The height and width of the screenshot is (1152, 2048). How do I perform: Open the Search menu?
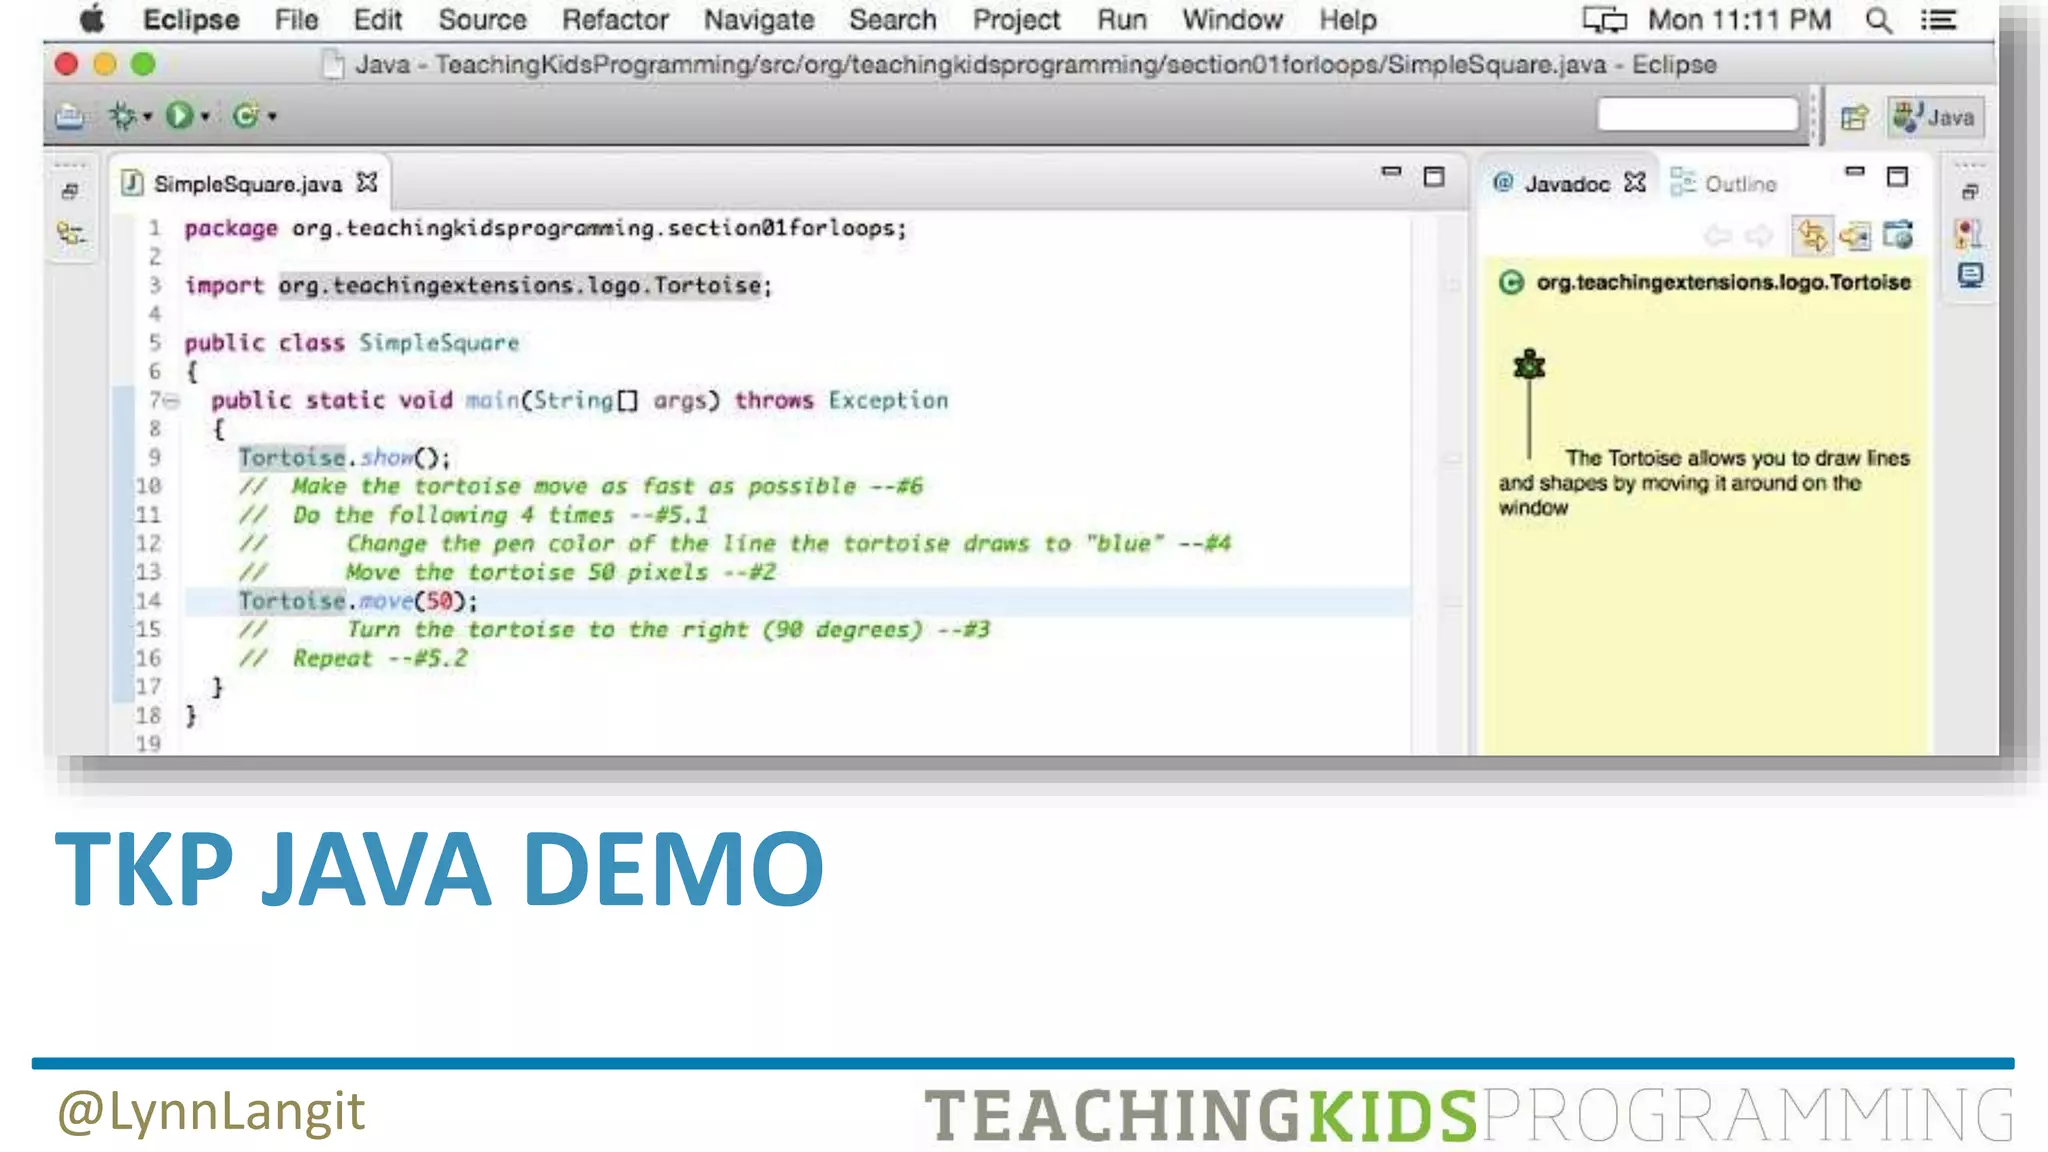893,19
